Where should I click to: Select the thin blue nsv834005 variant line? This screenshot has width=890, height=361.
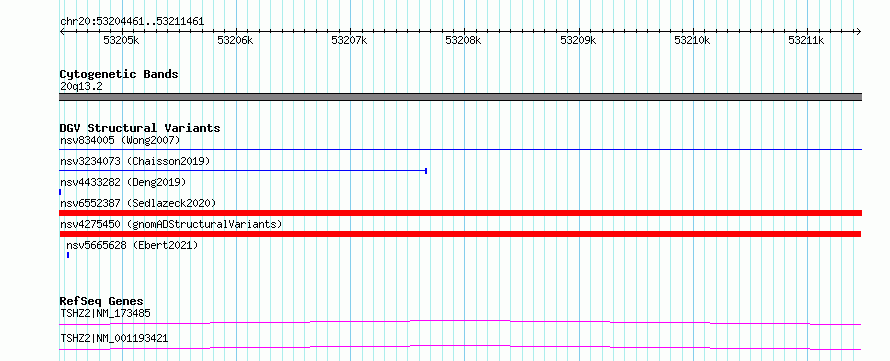460,149
